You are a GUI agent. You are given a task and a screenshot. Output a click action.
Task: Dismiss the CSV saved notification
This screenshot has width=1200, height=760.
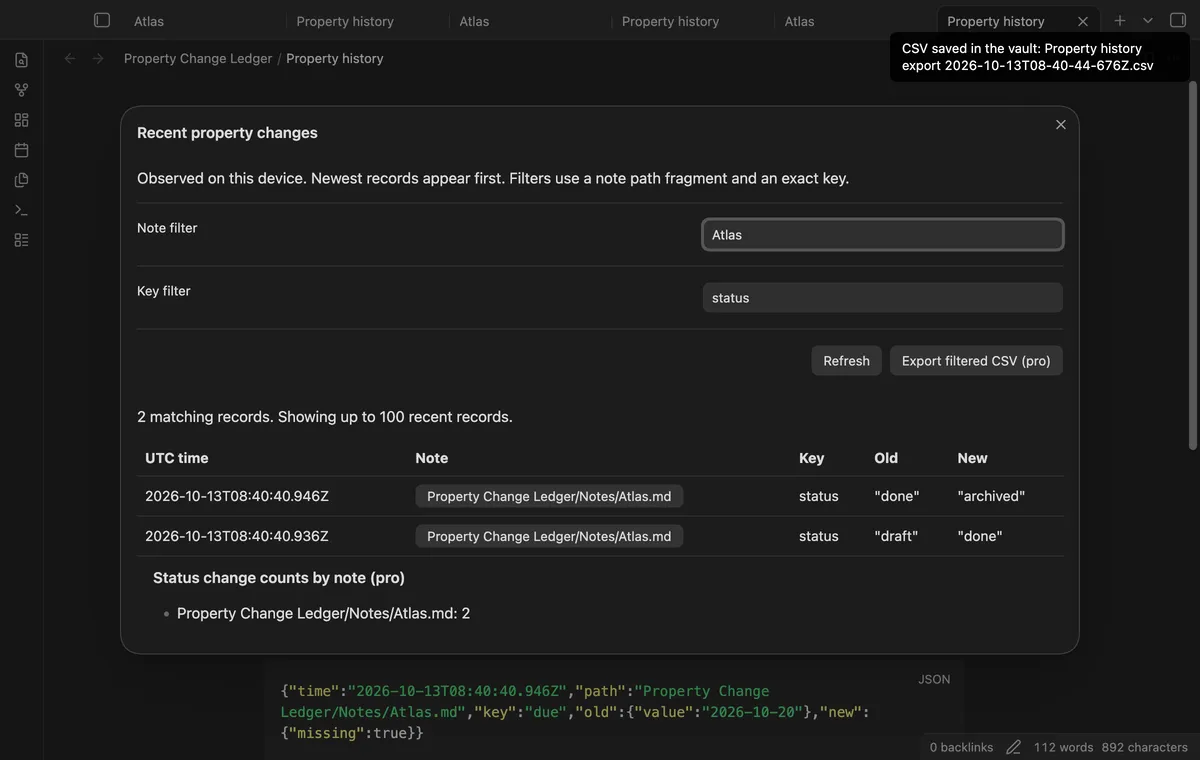point(1040,57)
